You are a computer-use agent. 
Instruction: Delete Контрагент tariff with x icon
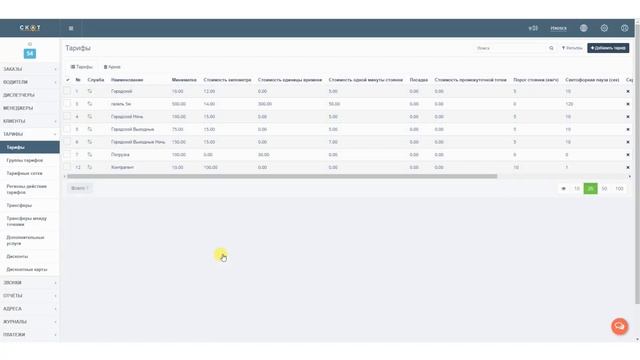628,167
